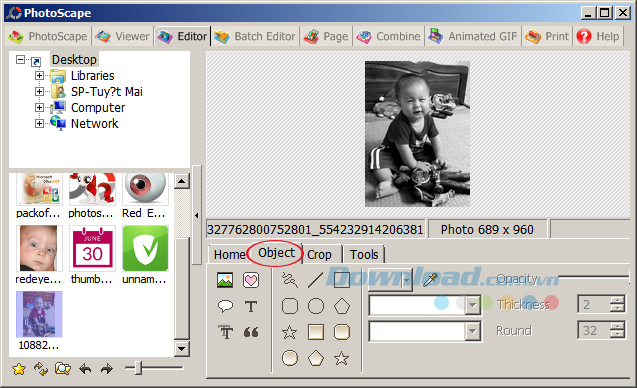Screen dimensions: 637x388
Task: Click the Photo 689 x 960 status text
Action: tap(487, 230)
